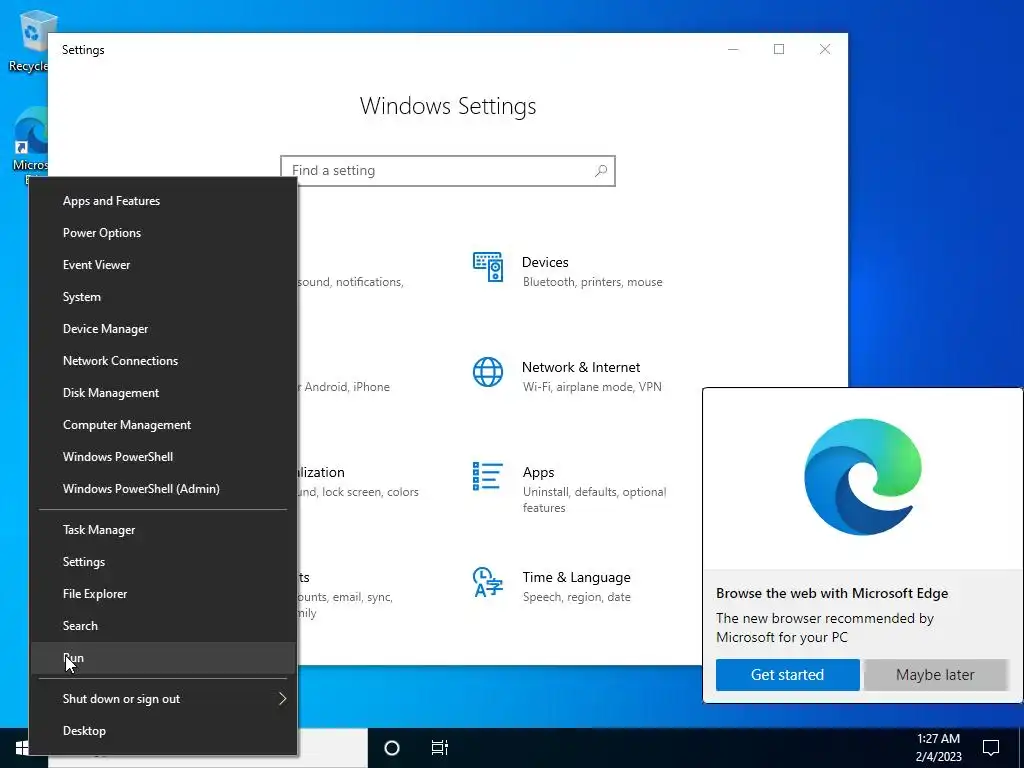
Task: Click Get started in Edge popup
Action: point(788,675)
